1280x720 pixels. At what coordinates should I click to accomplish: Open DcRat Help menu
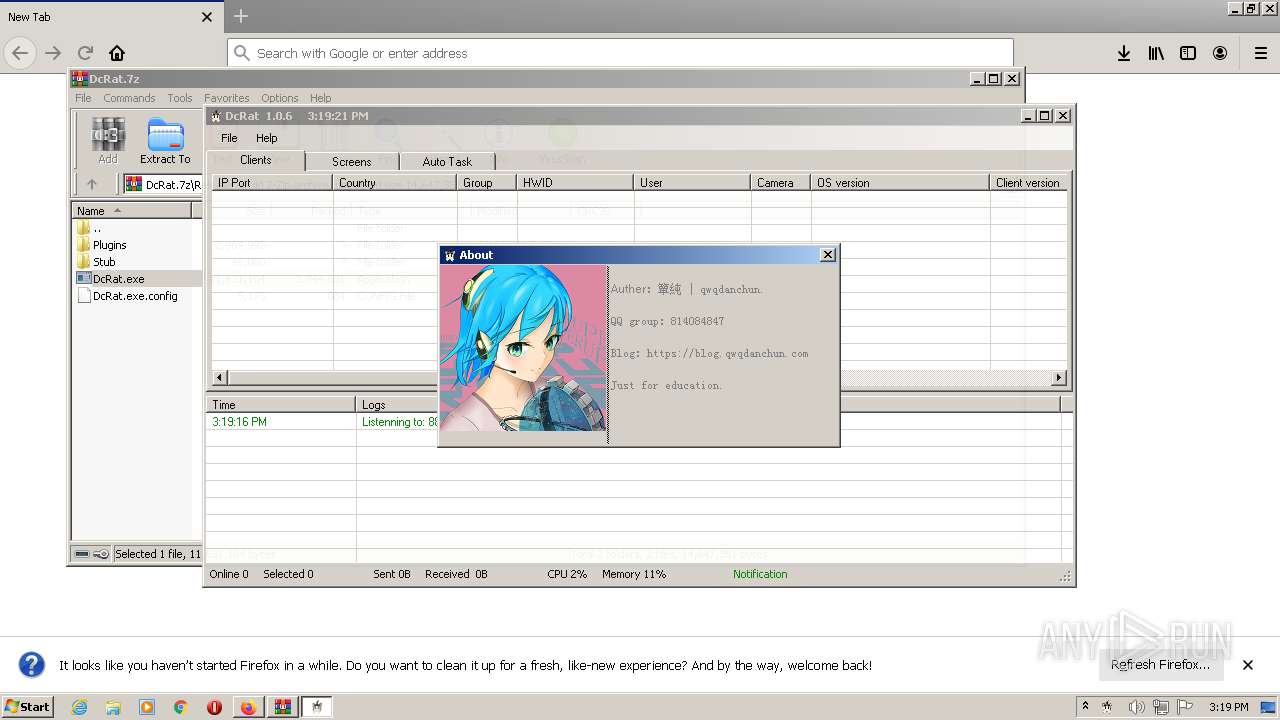click(x=266, y=138)
